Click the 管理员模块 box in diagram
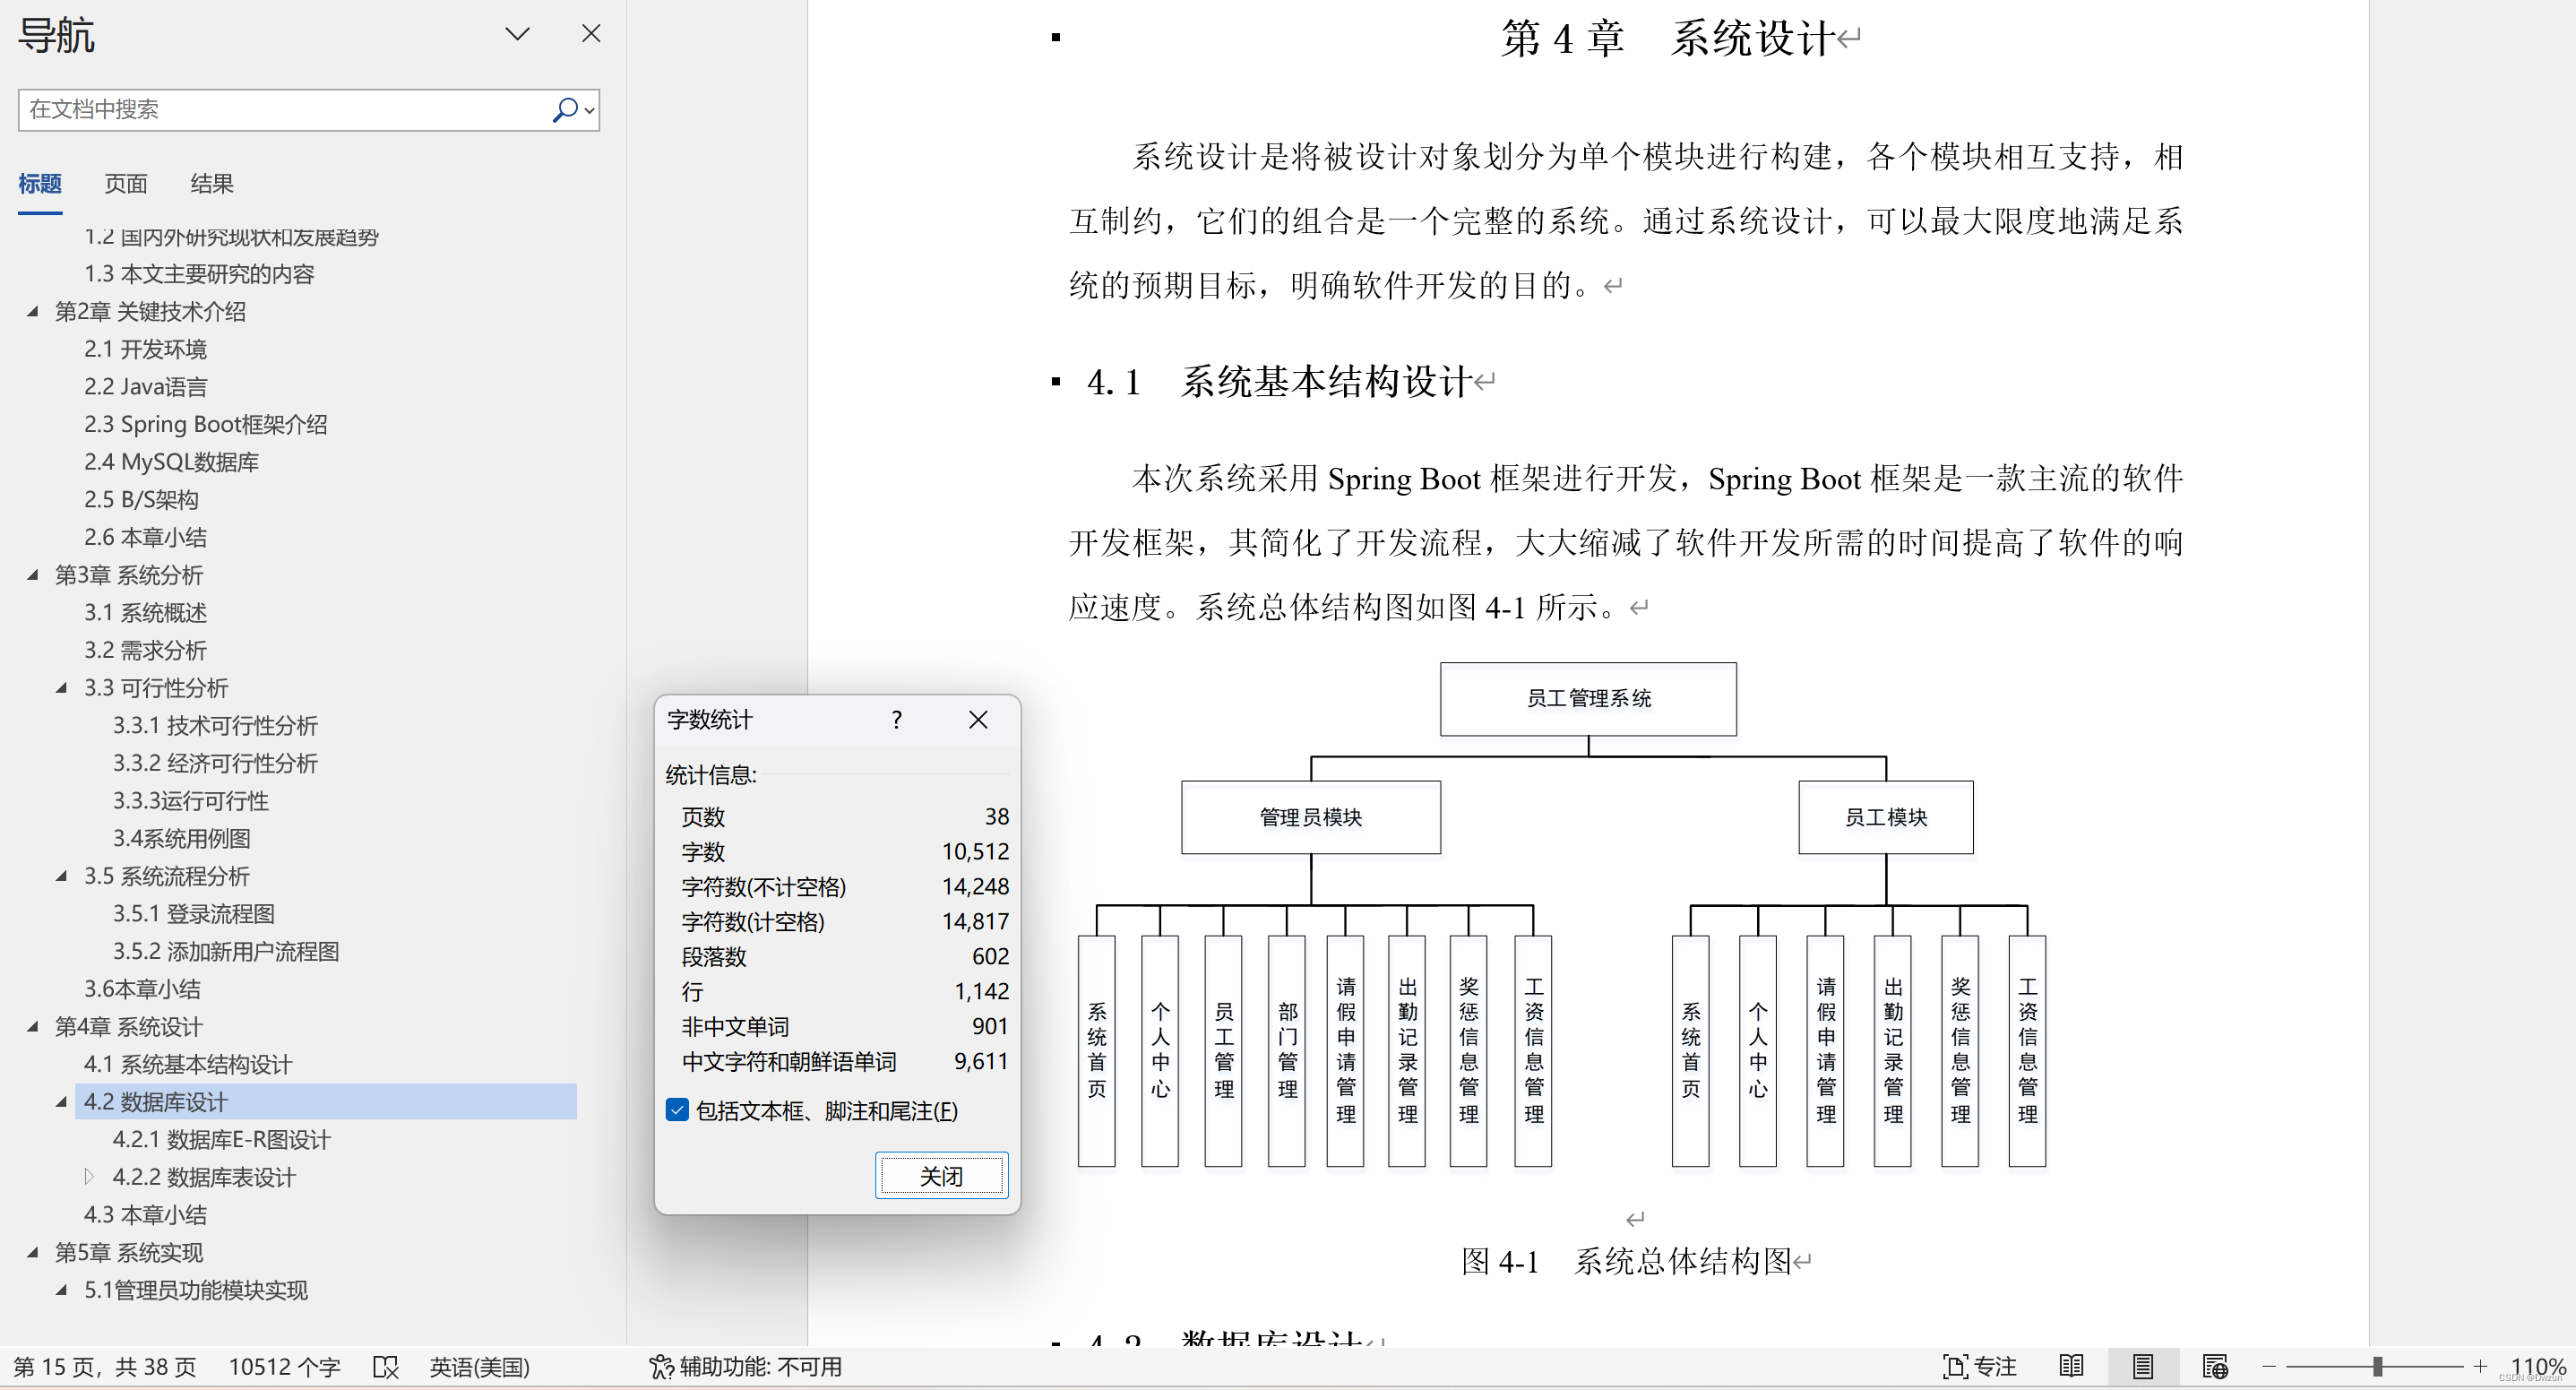This screenshot has width=2576, height=1390. pyautogui.click(x=1310, y=817)
